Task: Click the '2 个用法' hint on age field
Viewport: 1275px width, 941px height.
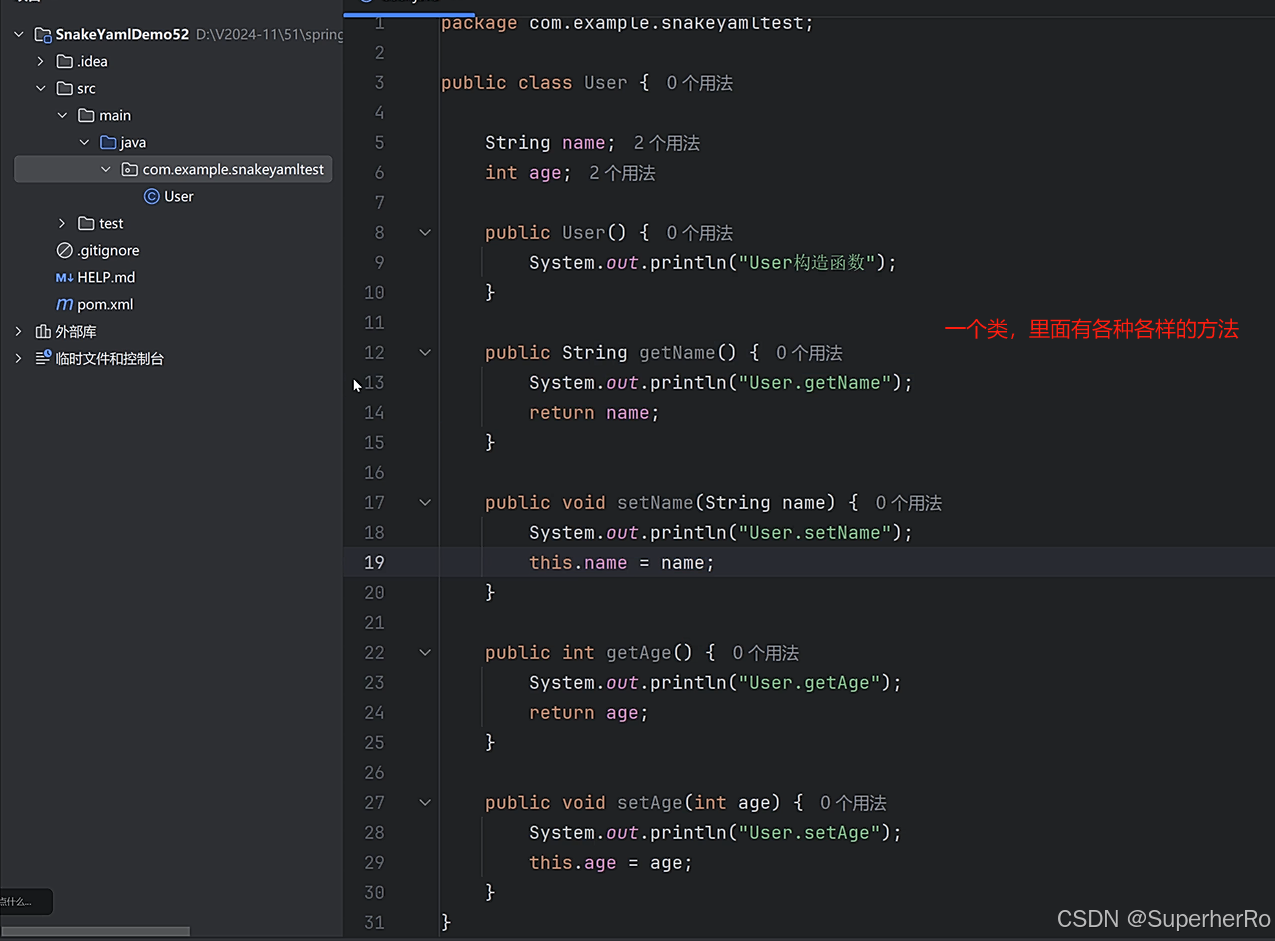Action: pyautogui.click(x=622, y=173)
